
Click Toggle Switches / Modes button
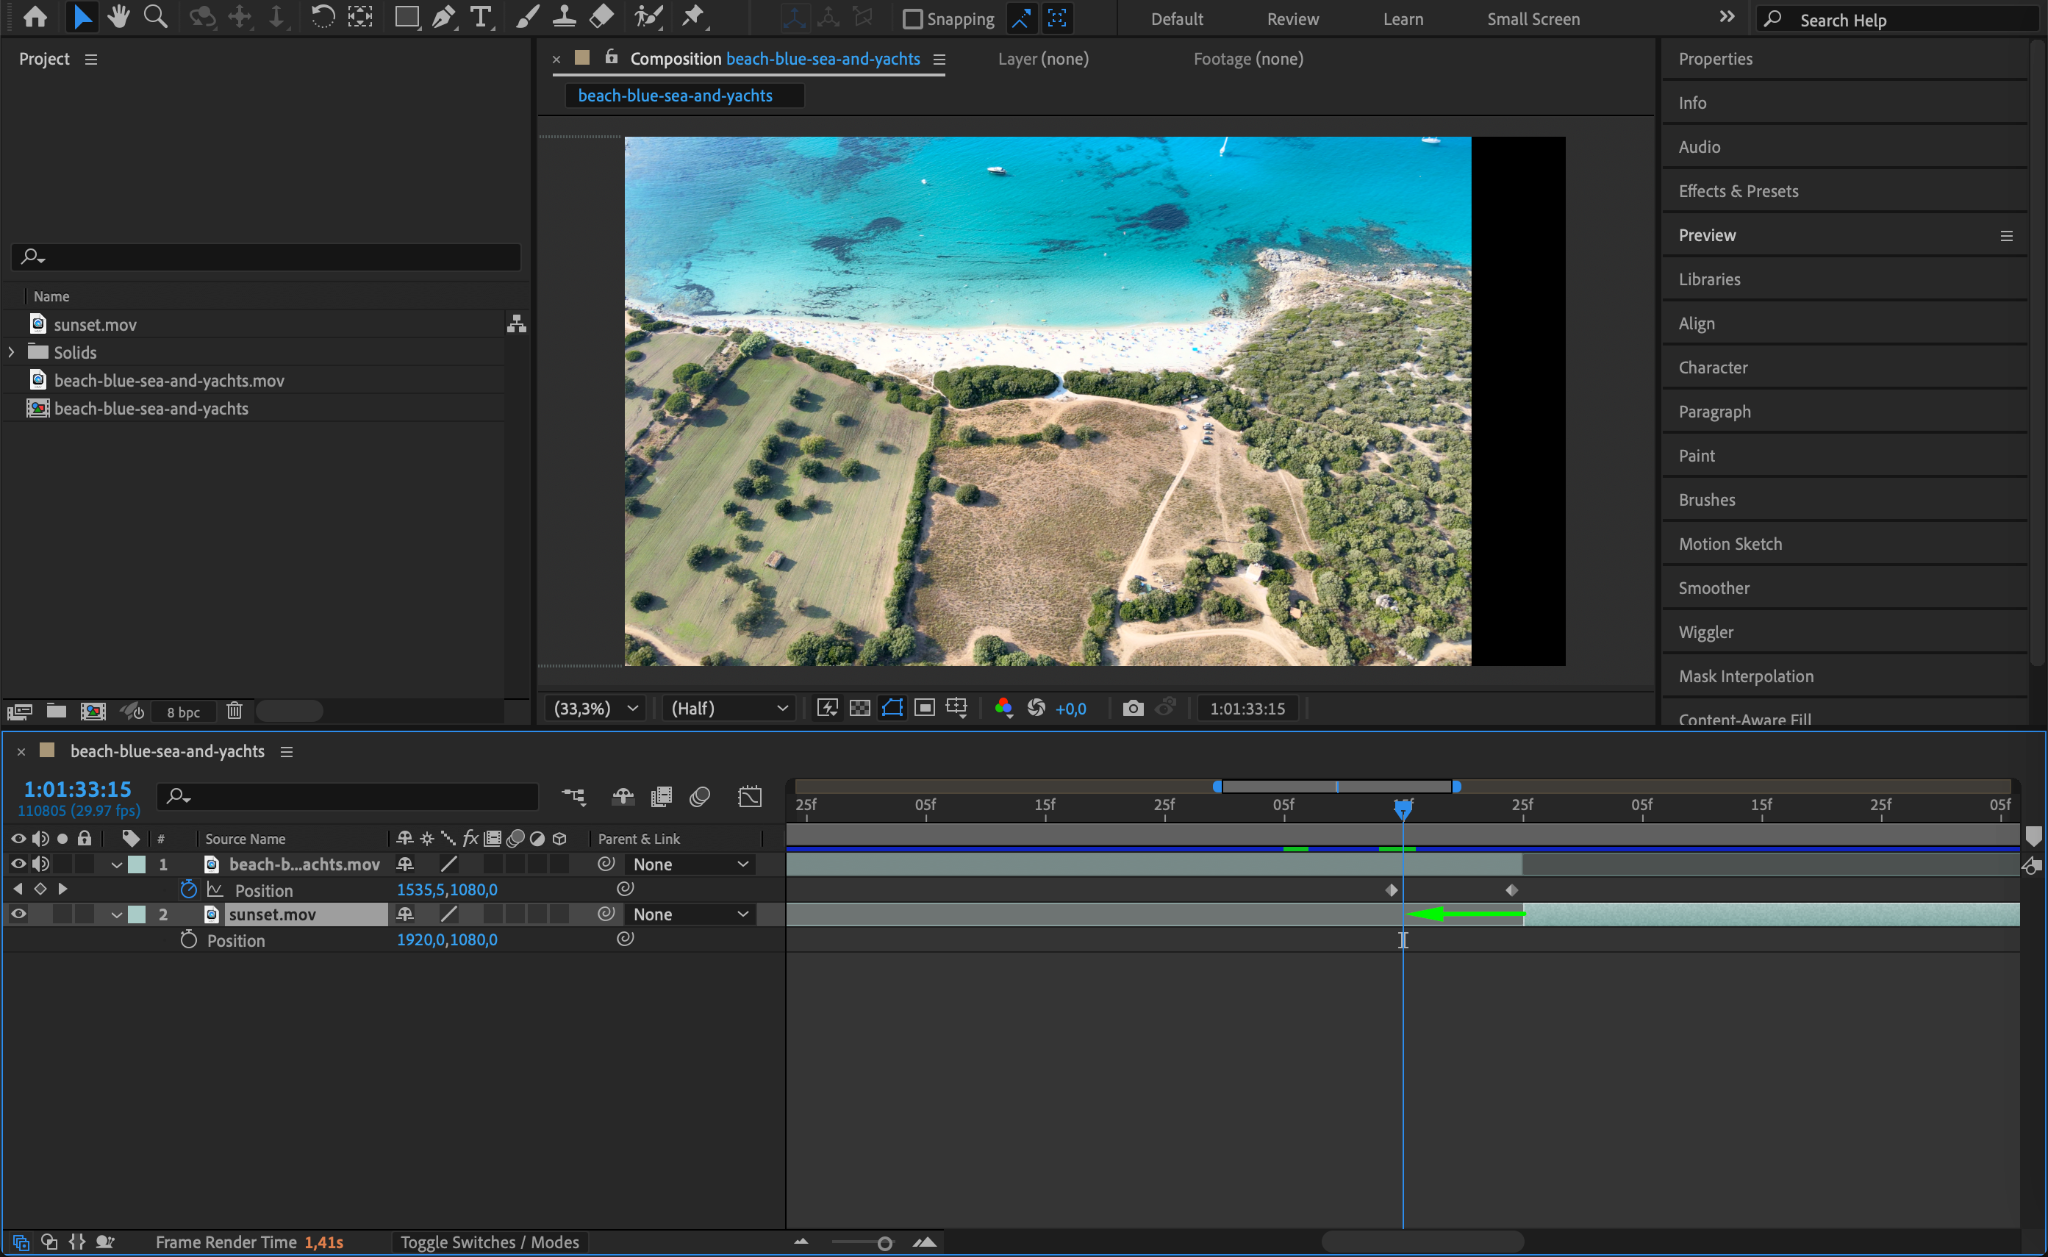490,1242
